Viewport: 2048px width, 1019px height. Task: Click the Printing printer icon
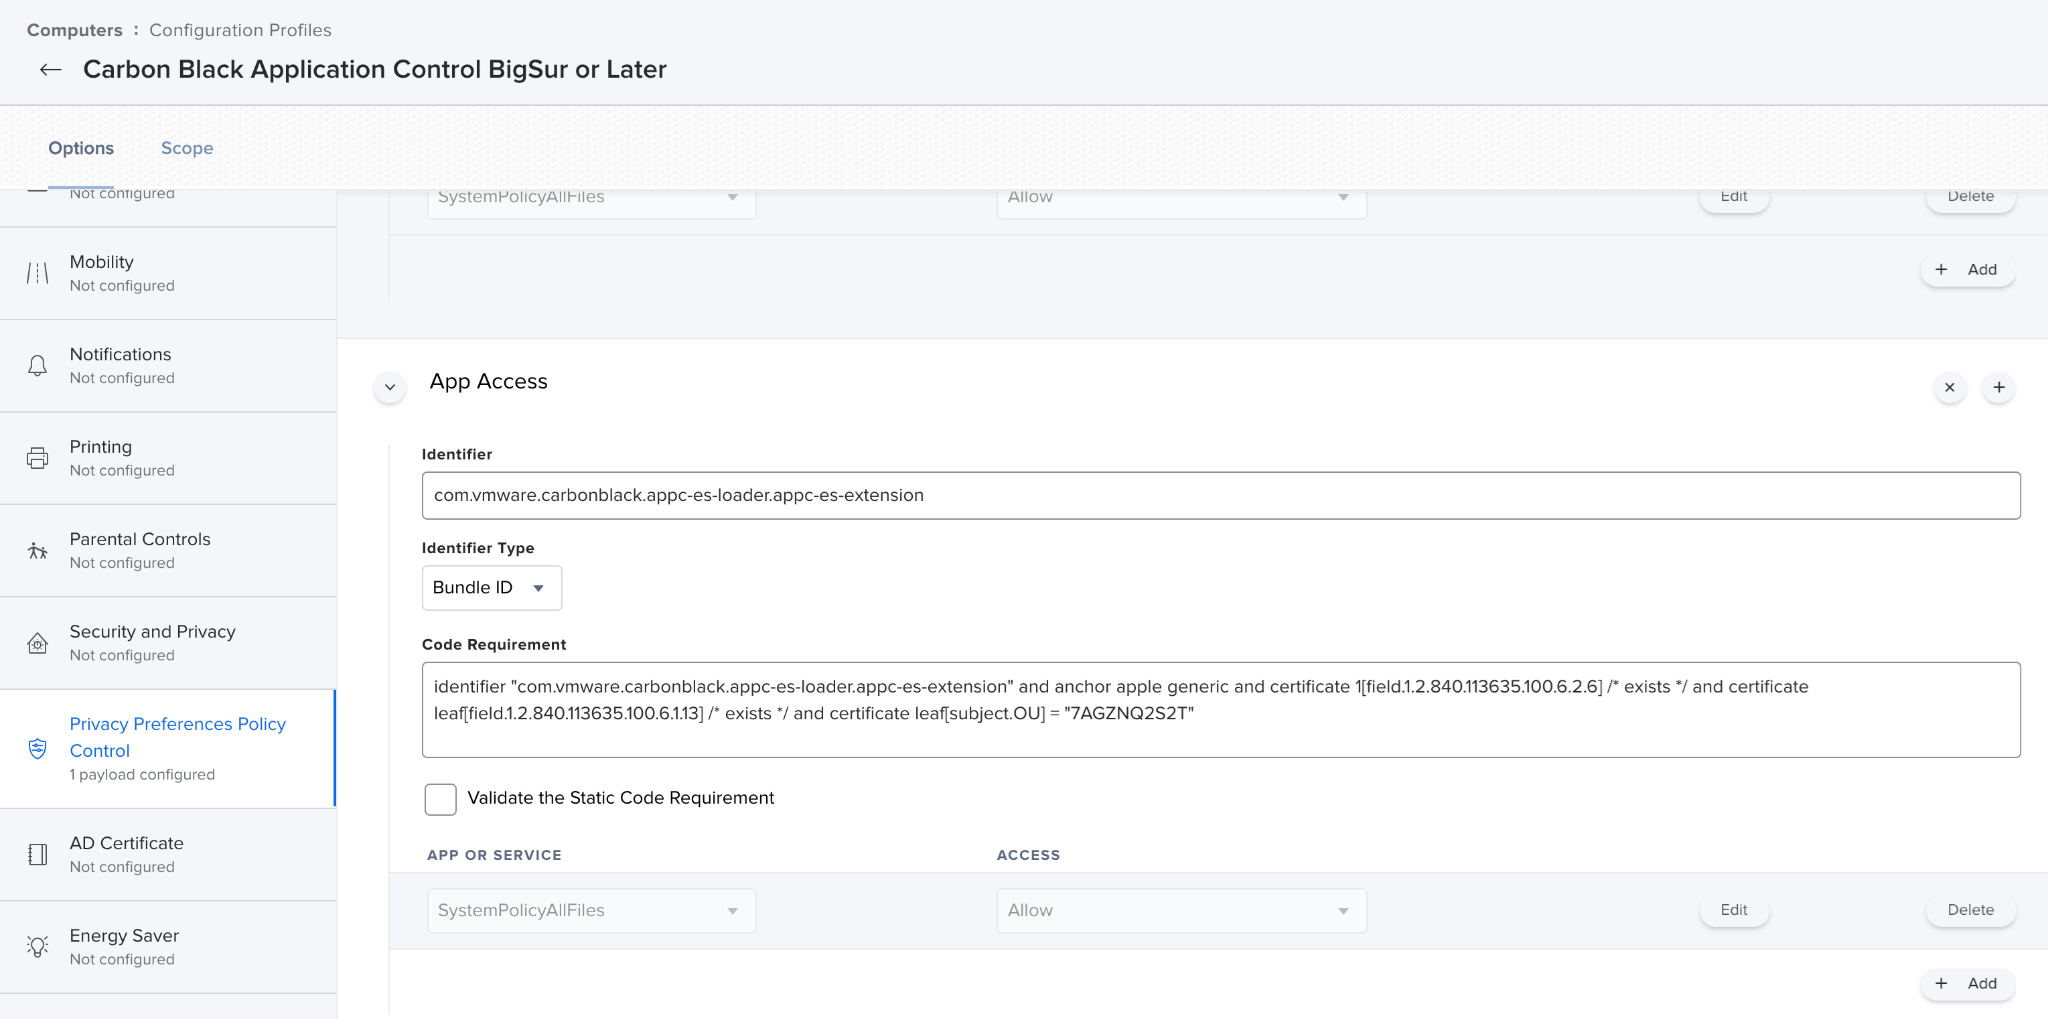click(x=37, y=458)
